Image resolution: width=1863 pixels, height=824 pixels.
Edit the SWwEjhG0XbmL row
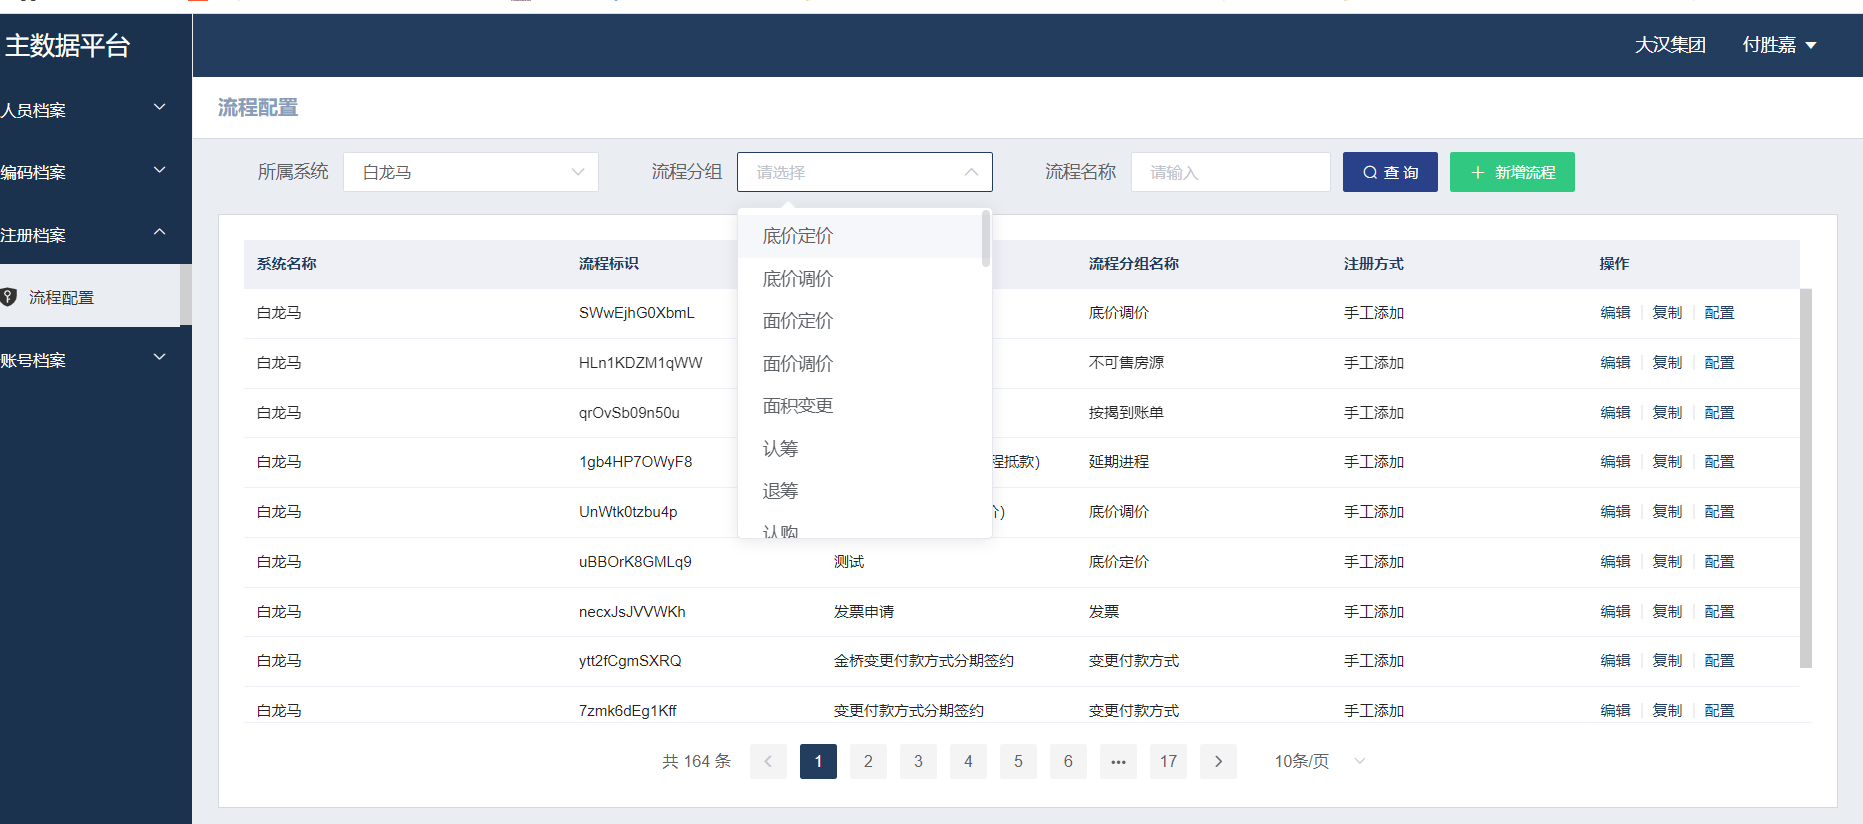click(1615, 313)
